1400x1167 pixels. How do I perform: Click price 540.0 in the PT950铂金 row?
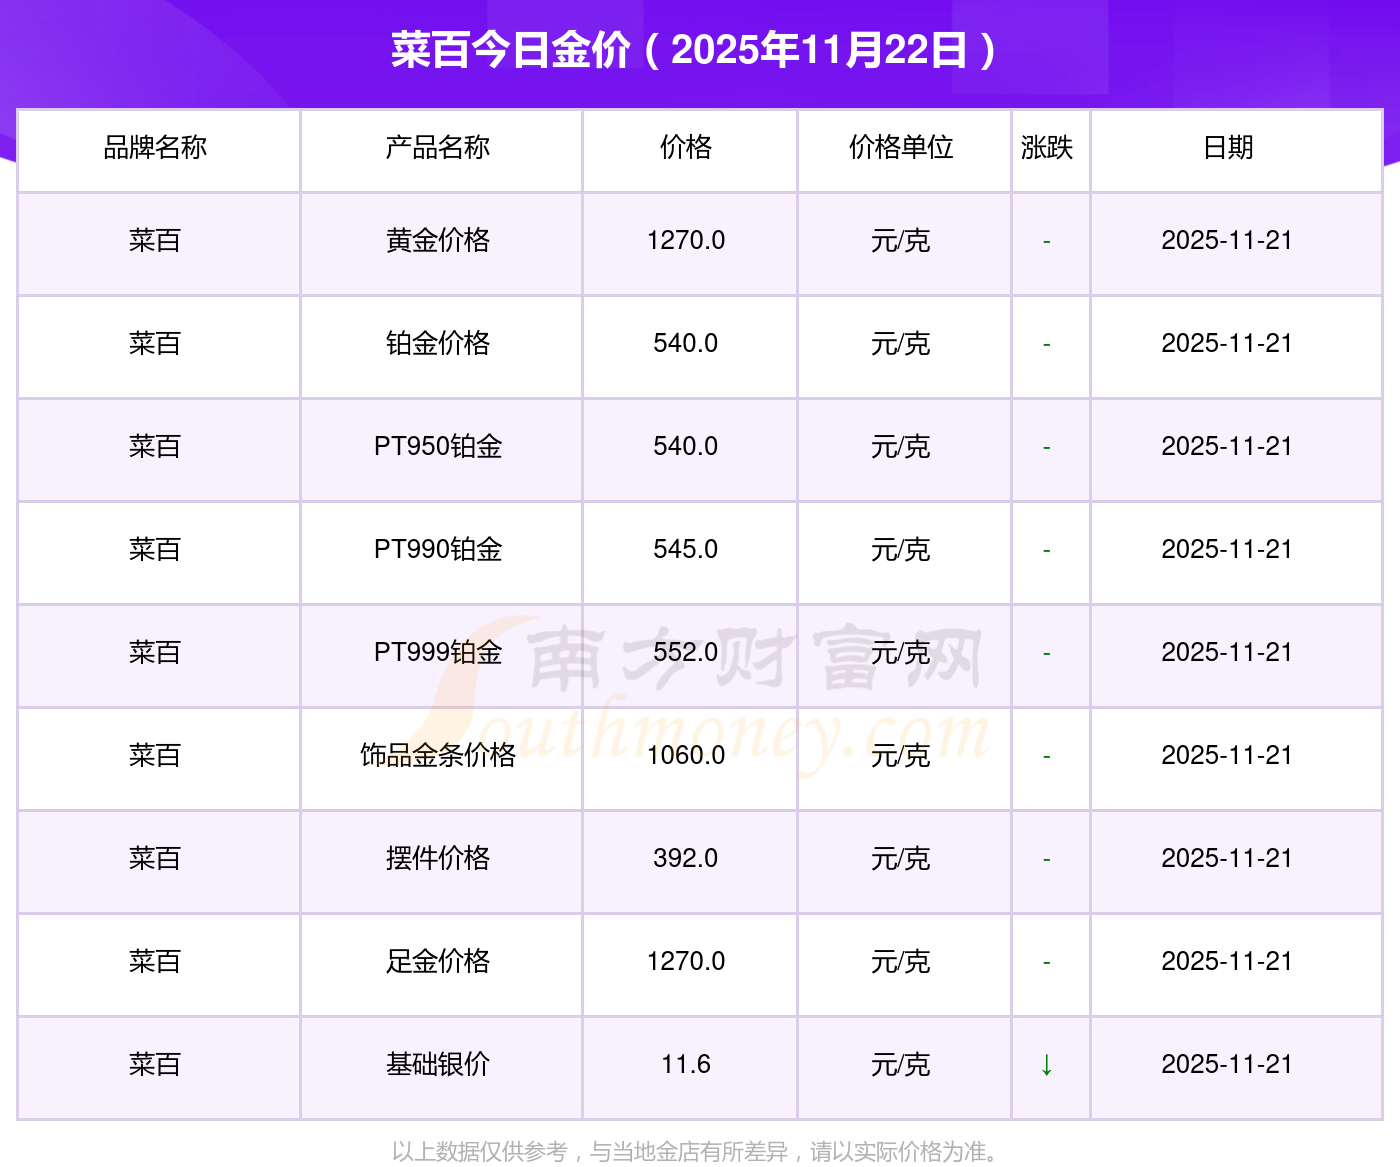pos(686,447)
